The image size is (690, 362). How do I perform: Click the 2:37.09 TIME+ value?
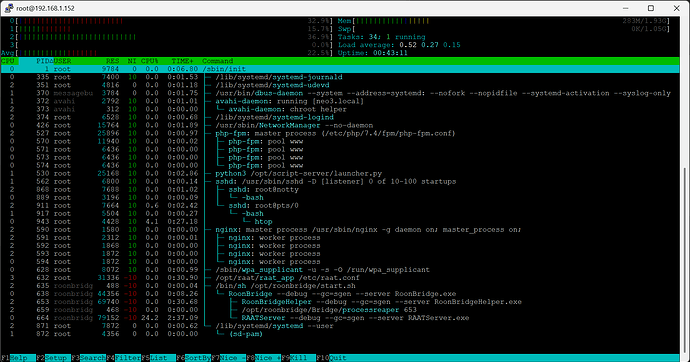click(183, 318)
